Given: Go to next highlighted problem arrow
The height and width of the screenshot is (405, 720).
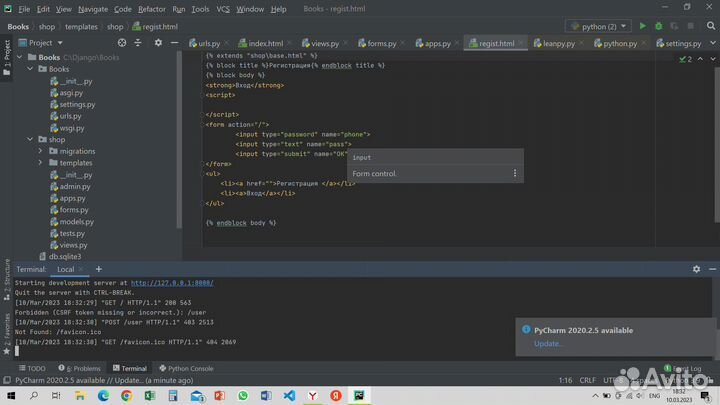Looking at the screenshot, I should pyautogui.click(x=713, y=59).
